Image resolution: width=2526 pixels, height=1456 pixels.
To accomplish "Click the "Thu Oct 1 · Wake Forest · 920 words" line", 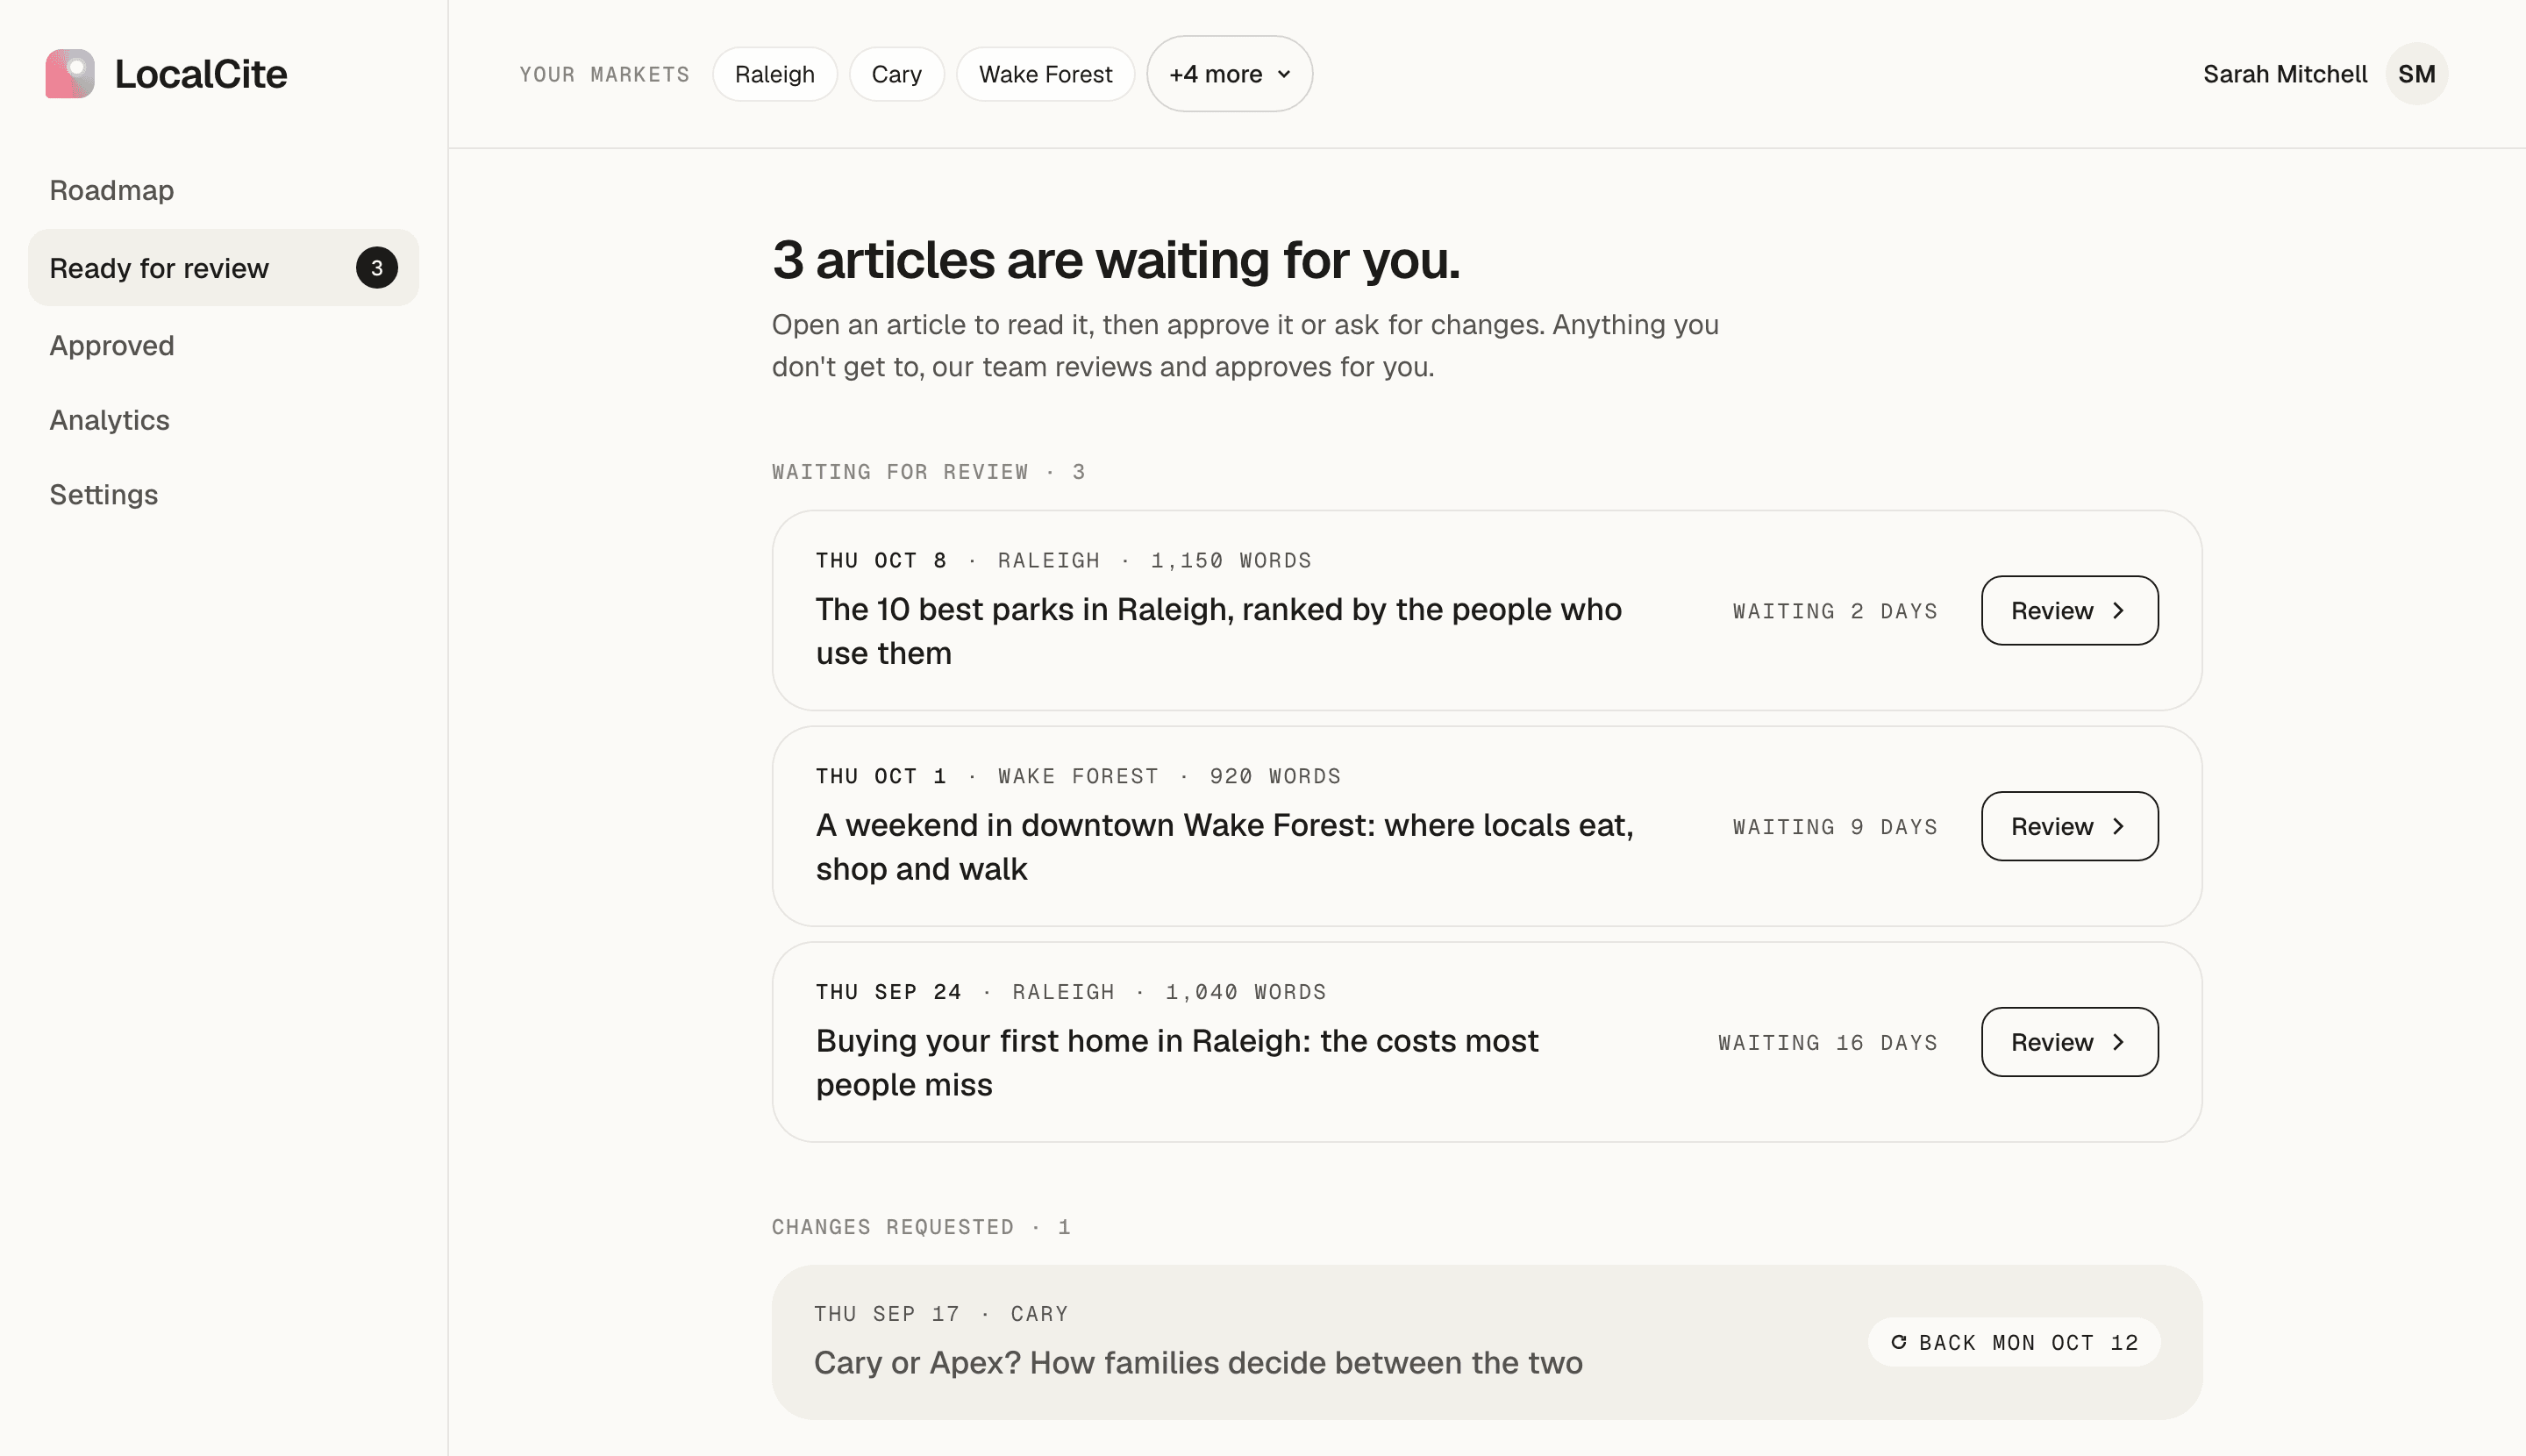I will pyautogui.click(x=1078, y=776).
